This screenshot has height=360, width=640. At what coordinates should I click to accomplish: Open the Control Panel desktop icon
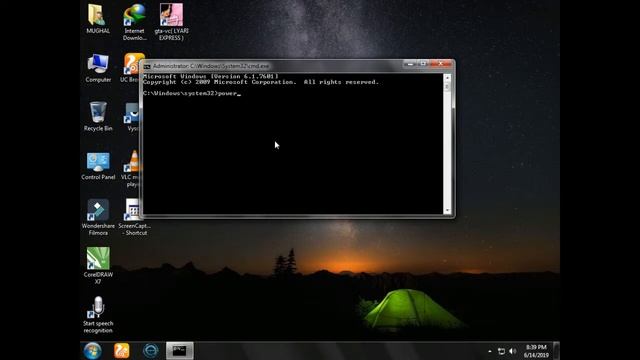(x=98, y=165)
